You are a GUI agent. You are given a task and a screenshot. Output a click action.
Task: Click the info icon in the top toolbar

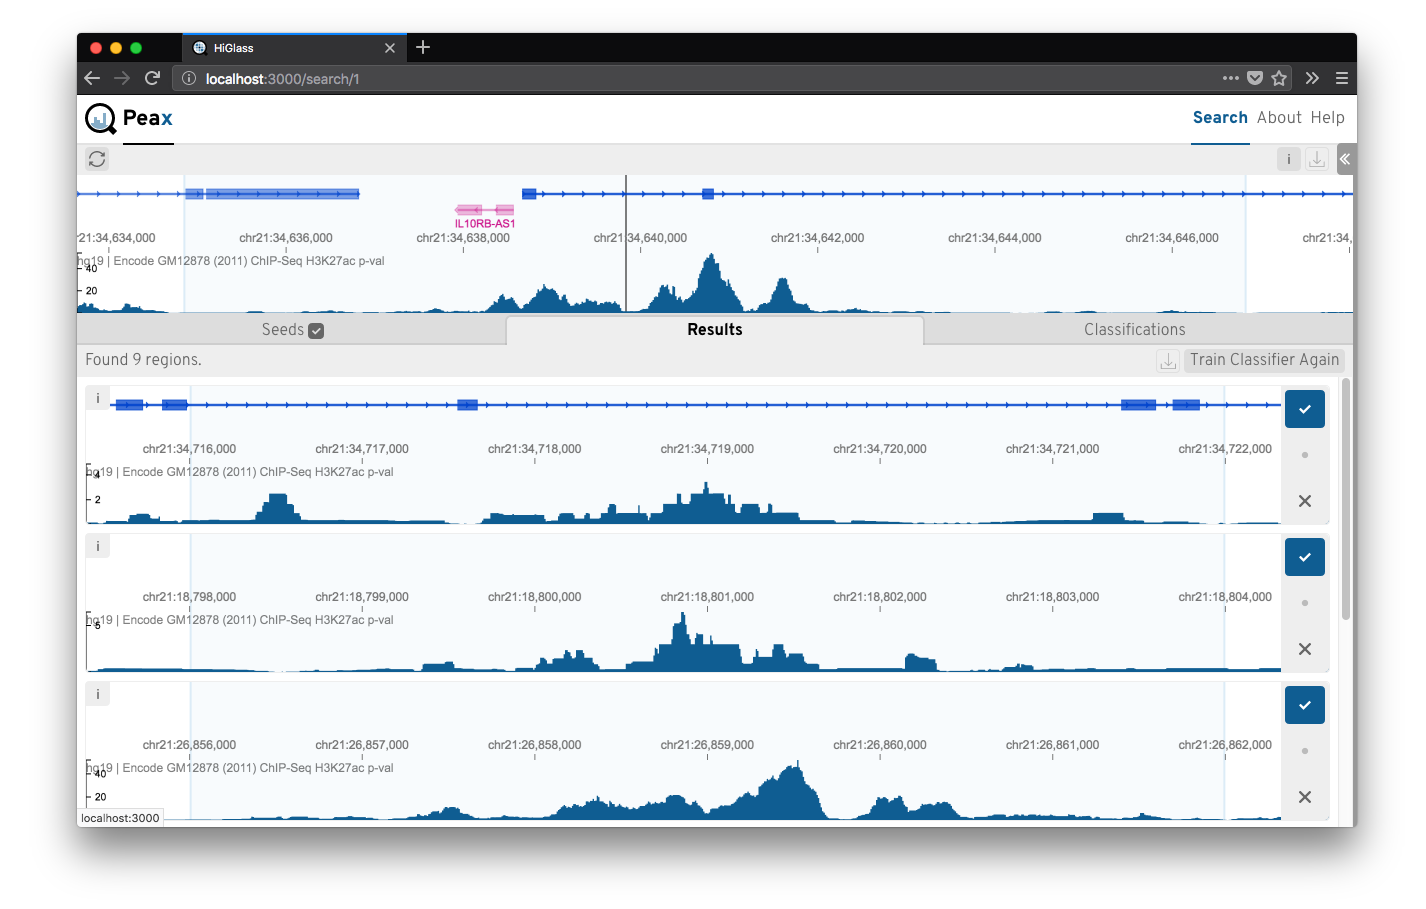(x=1288, y=159)
